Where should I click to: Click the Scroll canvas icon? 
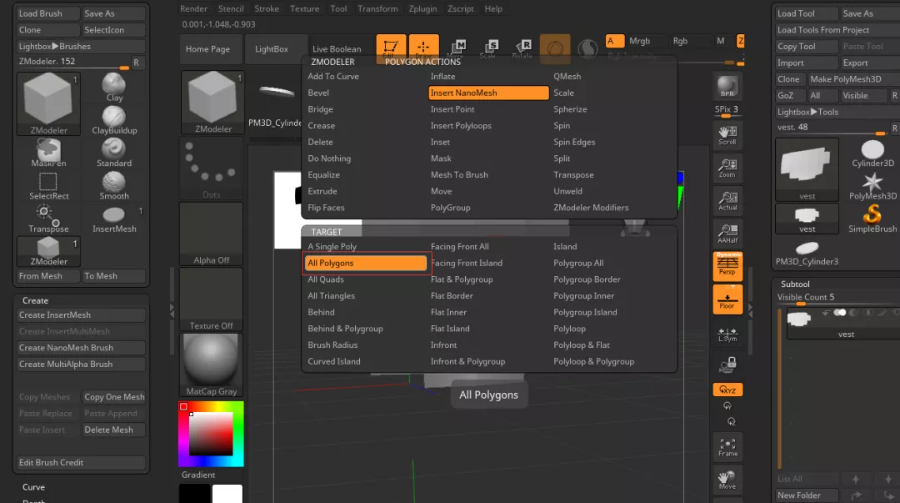click(727, 136)
